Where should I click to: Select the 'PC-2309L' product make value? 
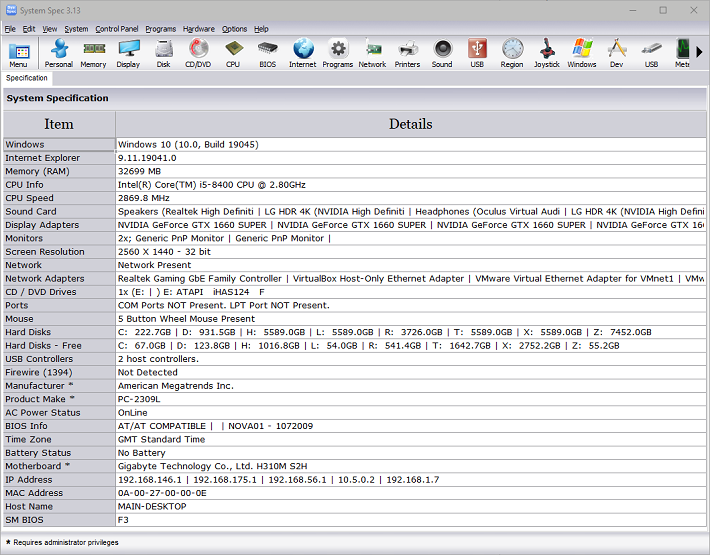click(x=139, y=399)
